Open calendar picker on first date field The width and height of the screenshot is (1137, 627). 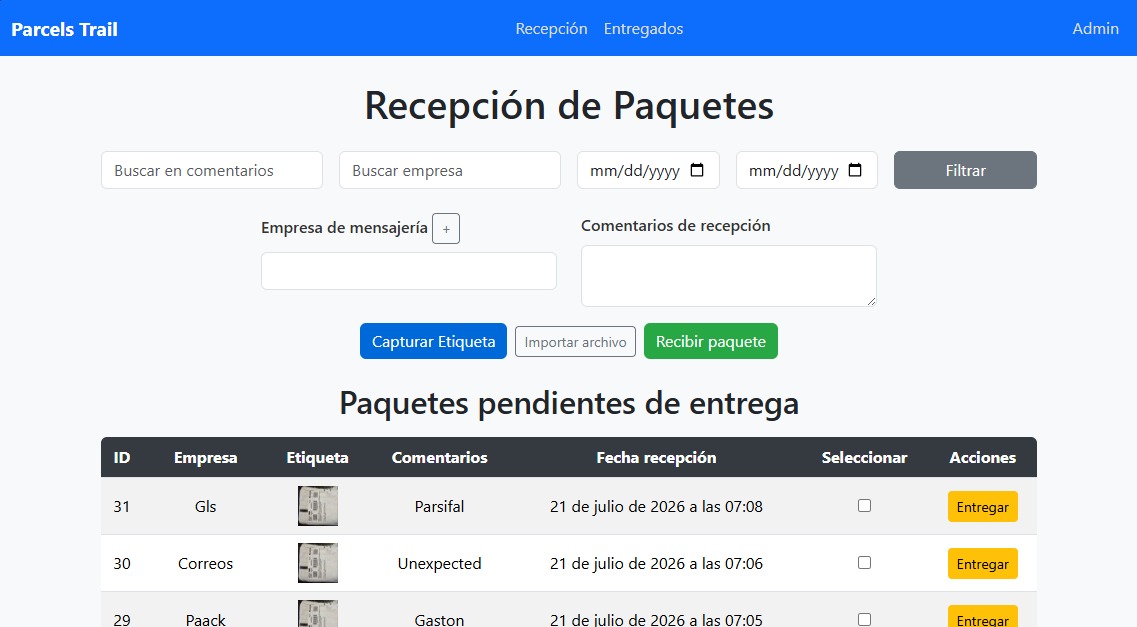[x=697, y=170]
